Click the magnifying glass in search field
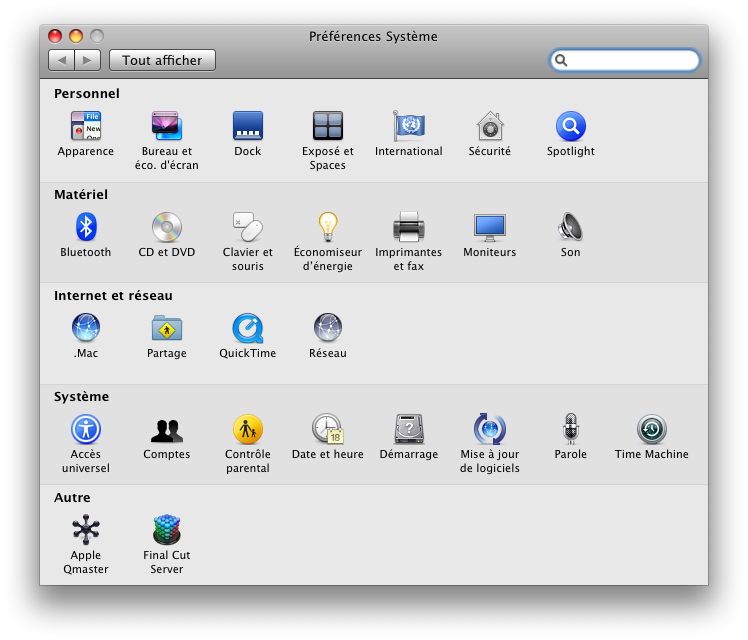 pyautogui.click(x=561, y=60)
